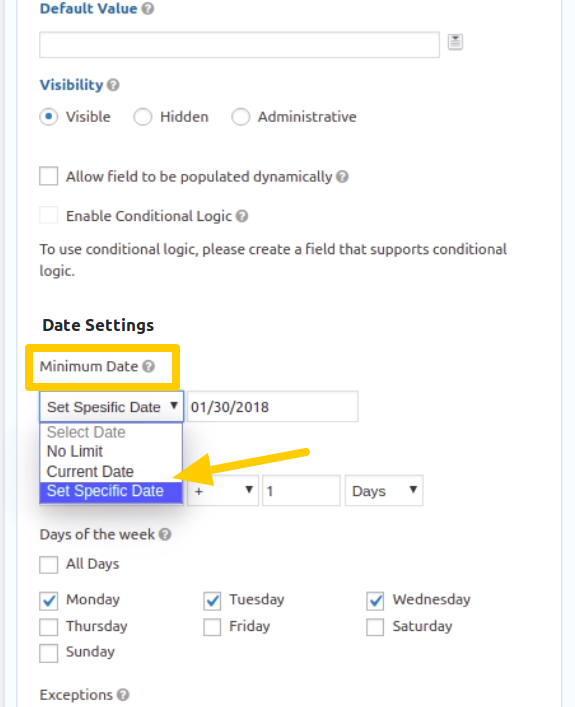
Task: Click help icon for dynamic population
Action: click(342, 176)
